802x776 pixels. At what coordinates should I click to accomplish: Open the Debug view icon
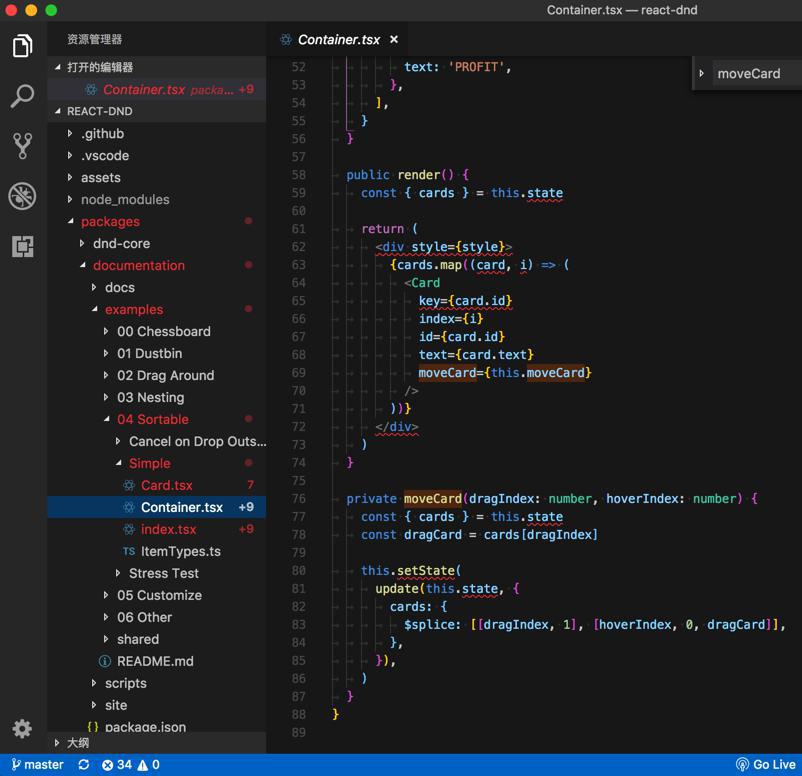coord(22,196)
